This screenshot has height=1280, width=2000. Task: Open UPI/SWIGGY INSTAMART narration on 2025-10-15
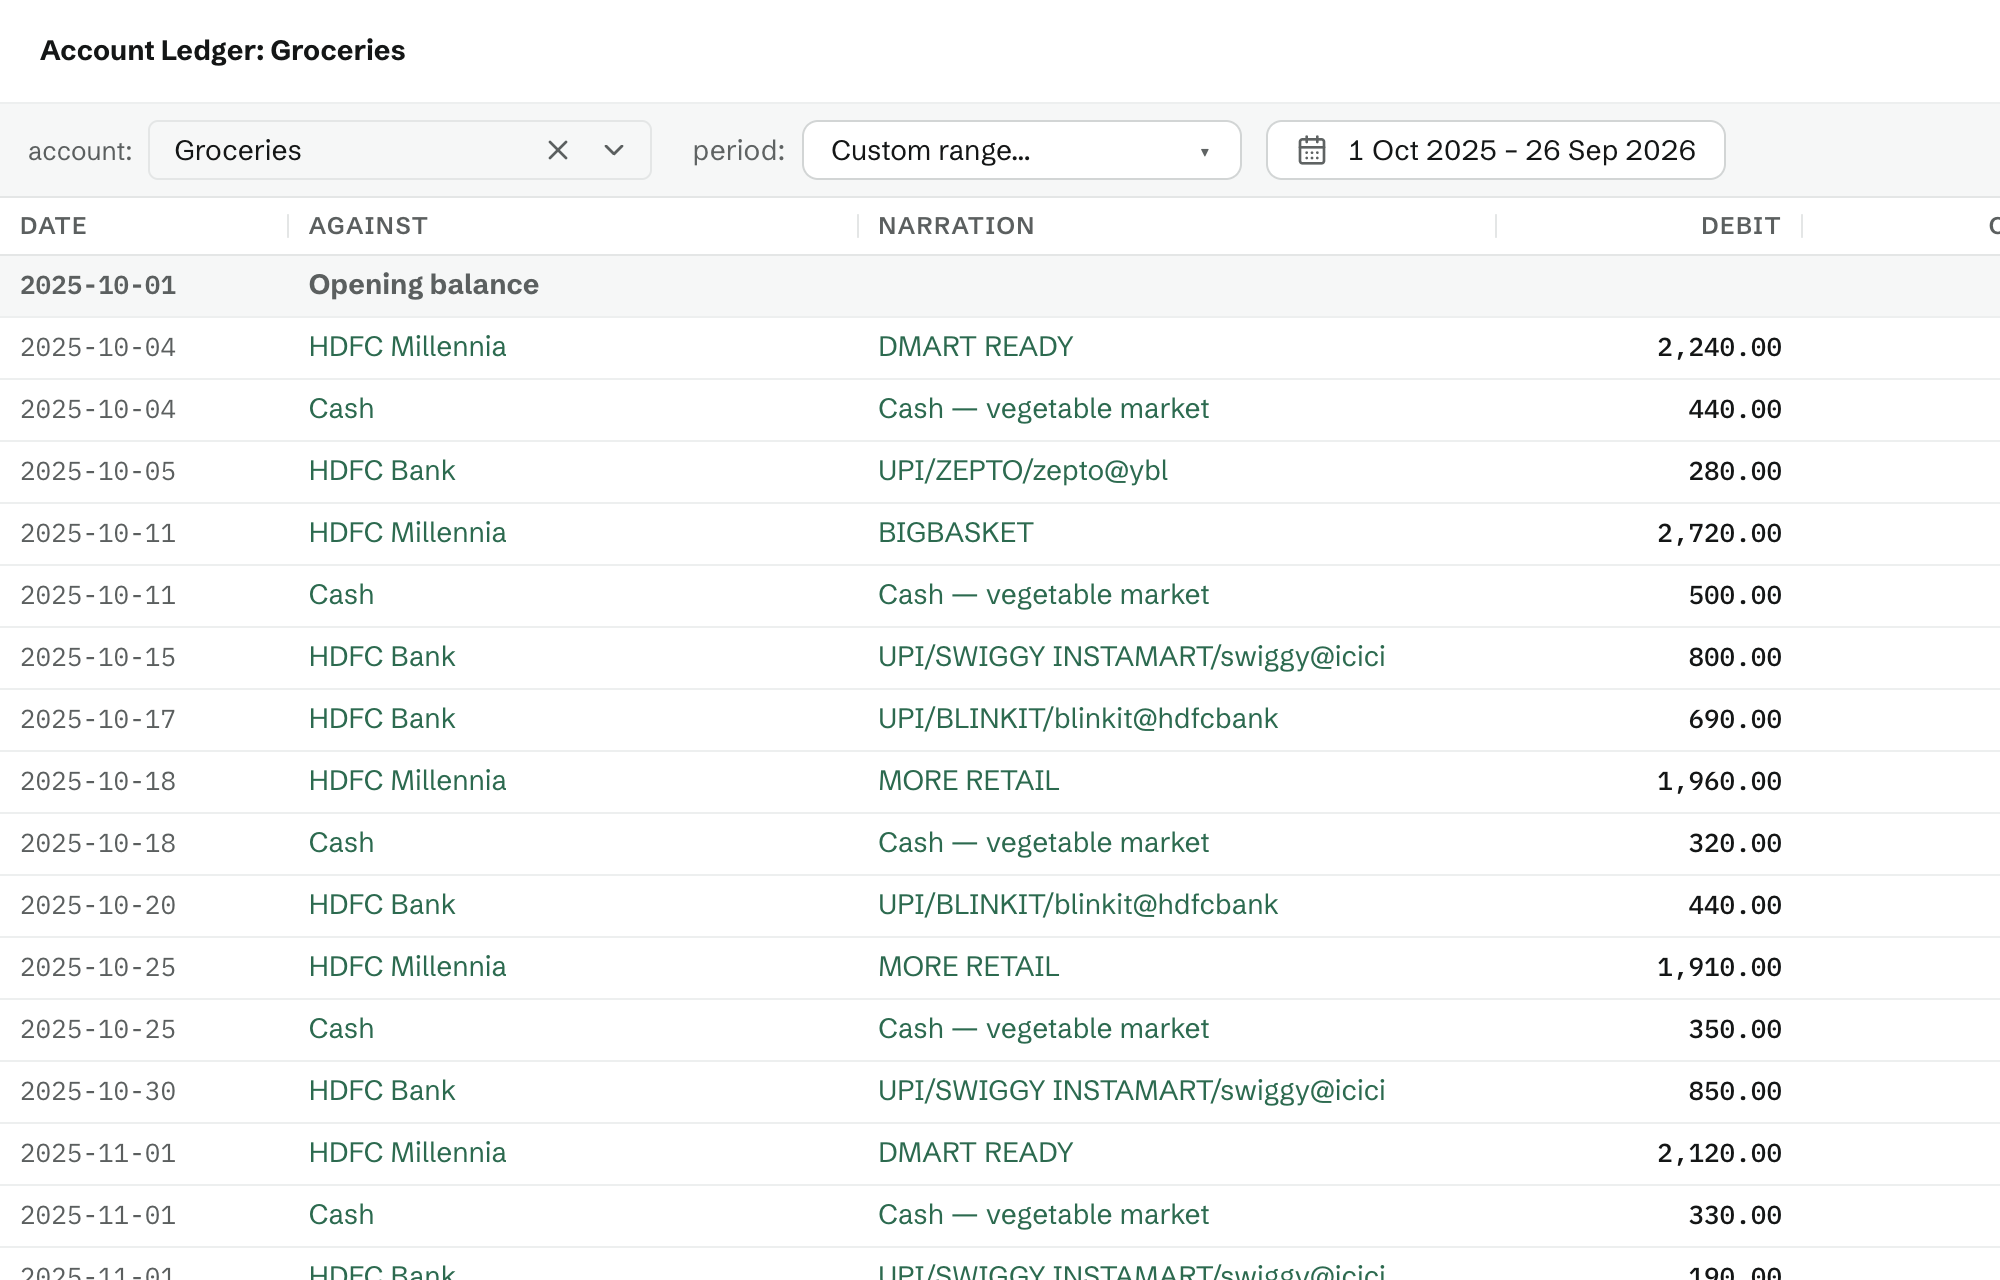1131,657
